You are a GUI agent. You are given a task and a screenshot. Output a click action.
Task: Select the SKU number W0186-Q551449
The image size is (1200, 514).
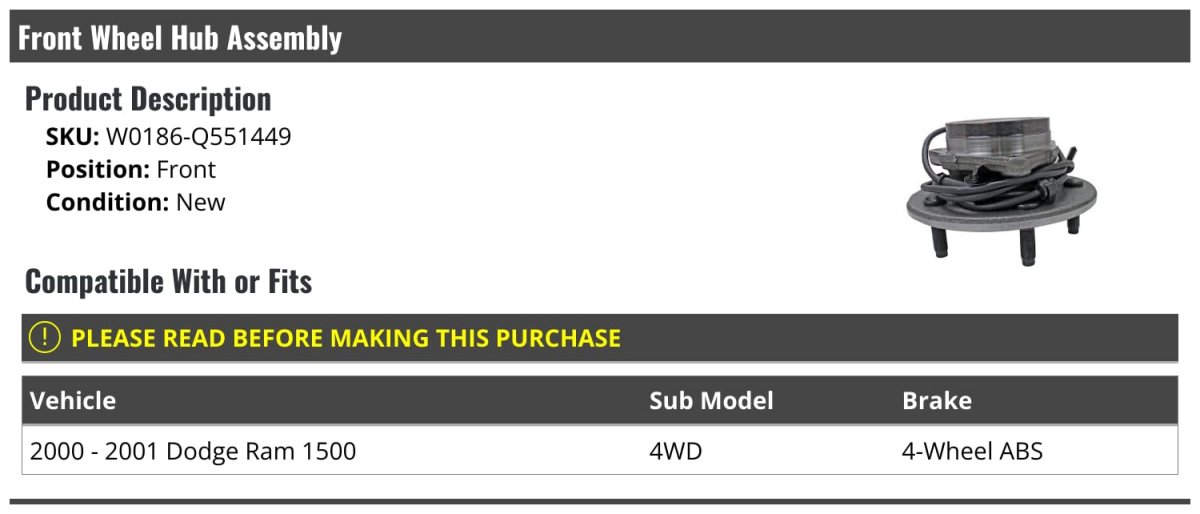198,137
